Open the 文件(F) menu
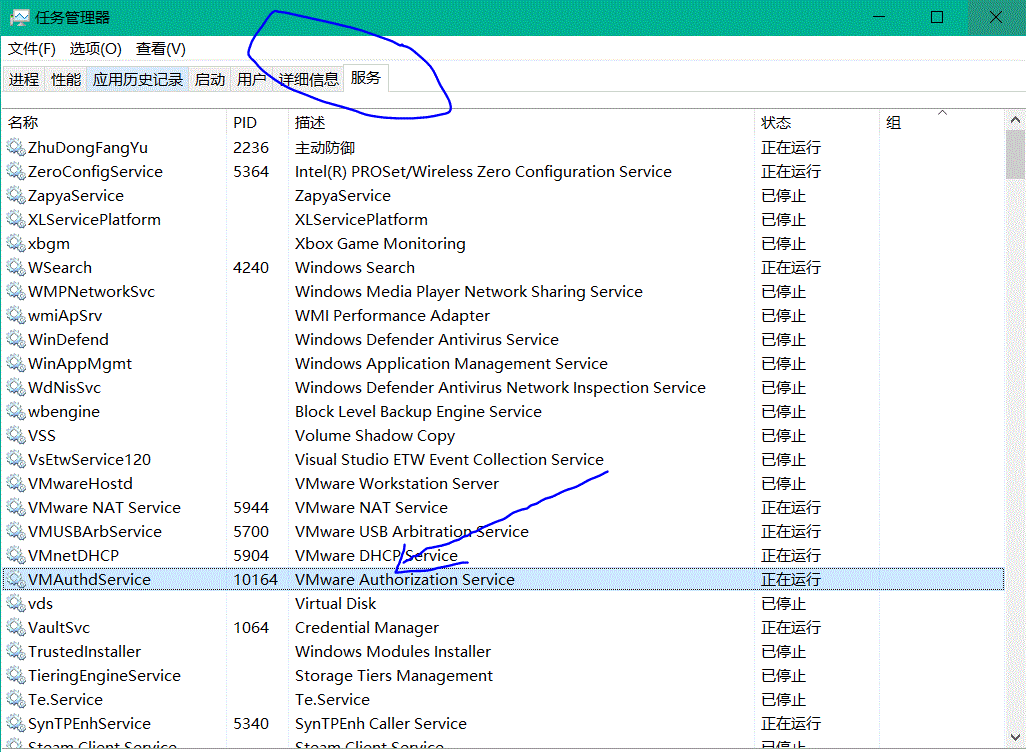1026x752 pixels. point(31,49)
